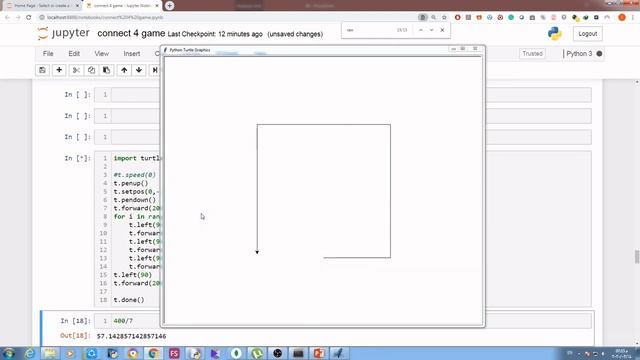This screenshot has width=640, height=360.
Task: Open the Visual Studio taskbar icon
Action: coord(216,353)
